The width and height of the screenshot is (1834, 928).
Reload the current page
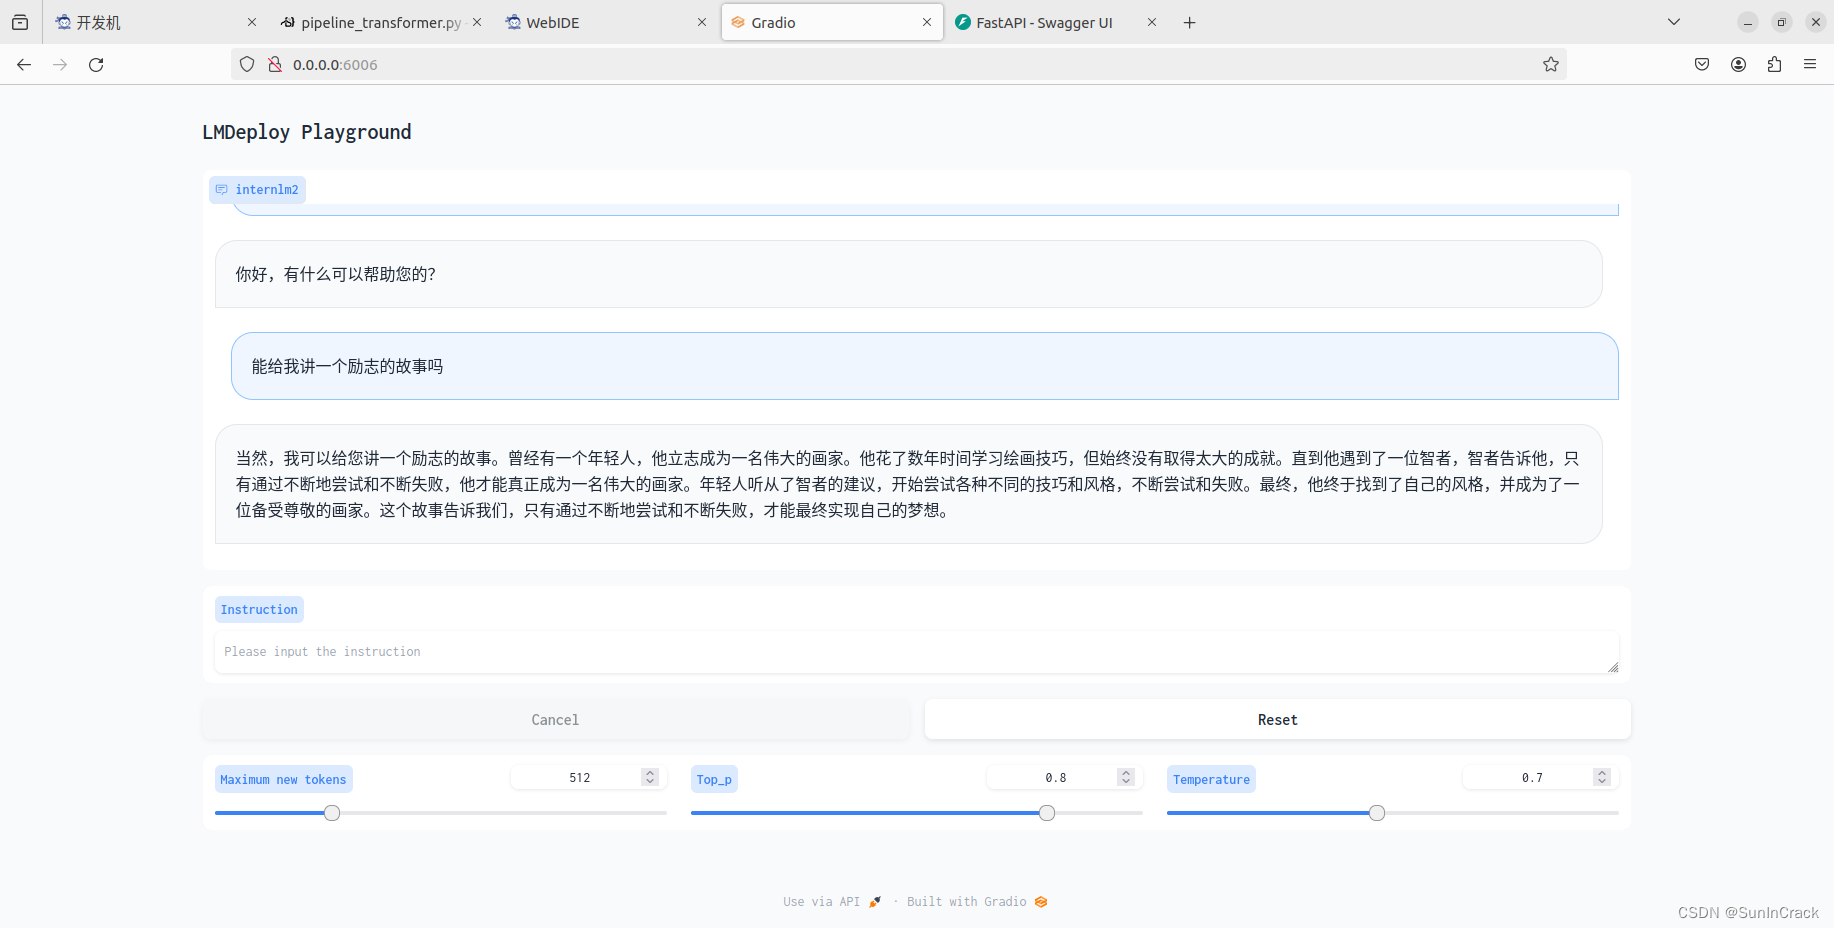point(96,64)
